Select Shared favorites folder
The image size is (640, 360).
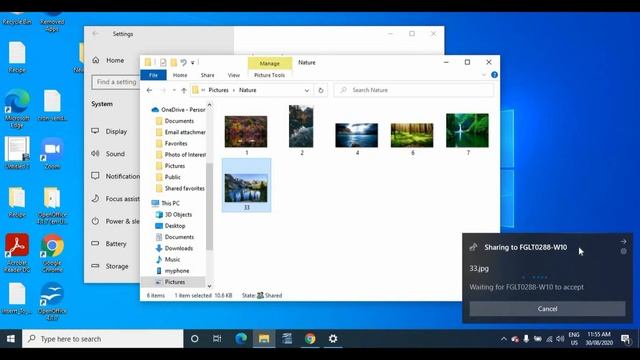click(x=180, y=189)
